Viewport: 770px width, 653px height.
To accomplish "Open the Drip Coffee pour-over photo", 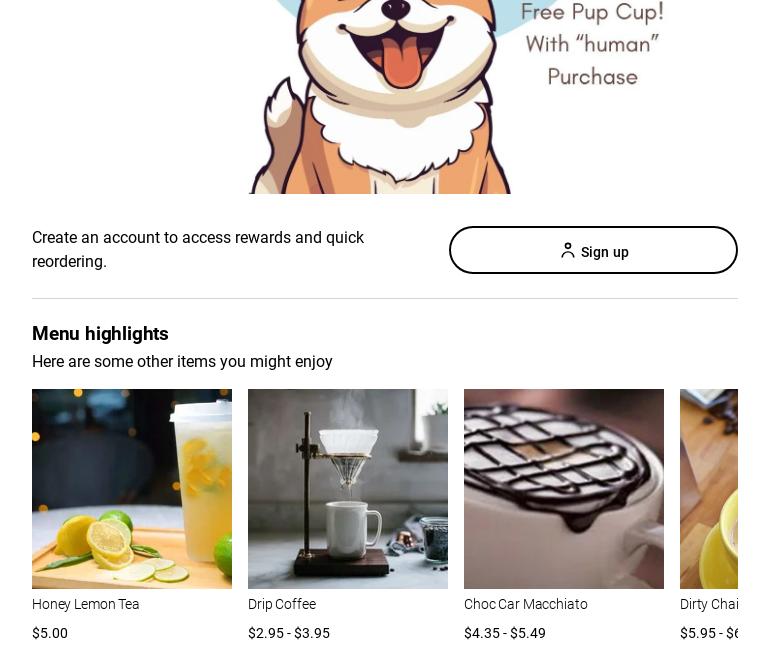I will click(348, 489).
